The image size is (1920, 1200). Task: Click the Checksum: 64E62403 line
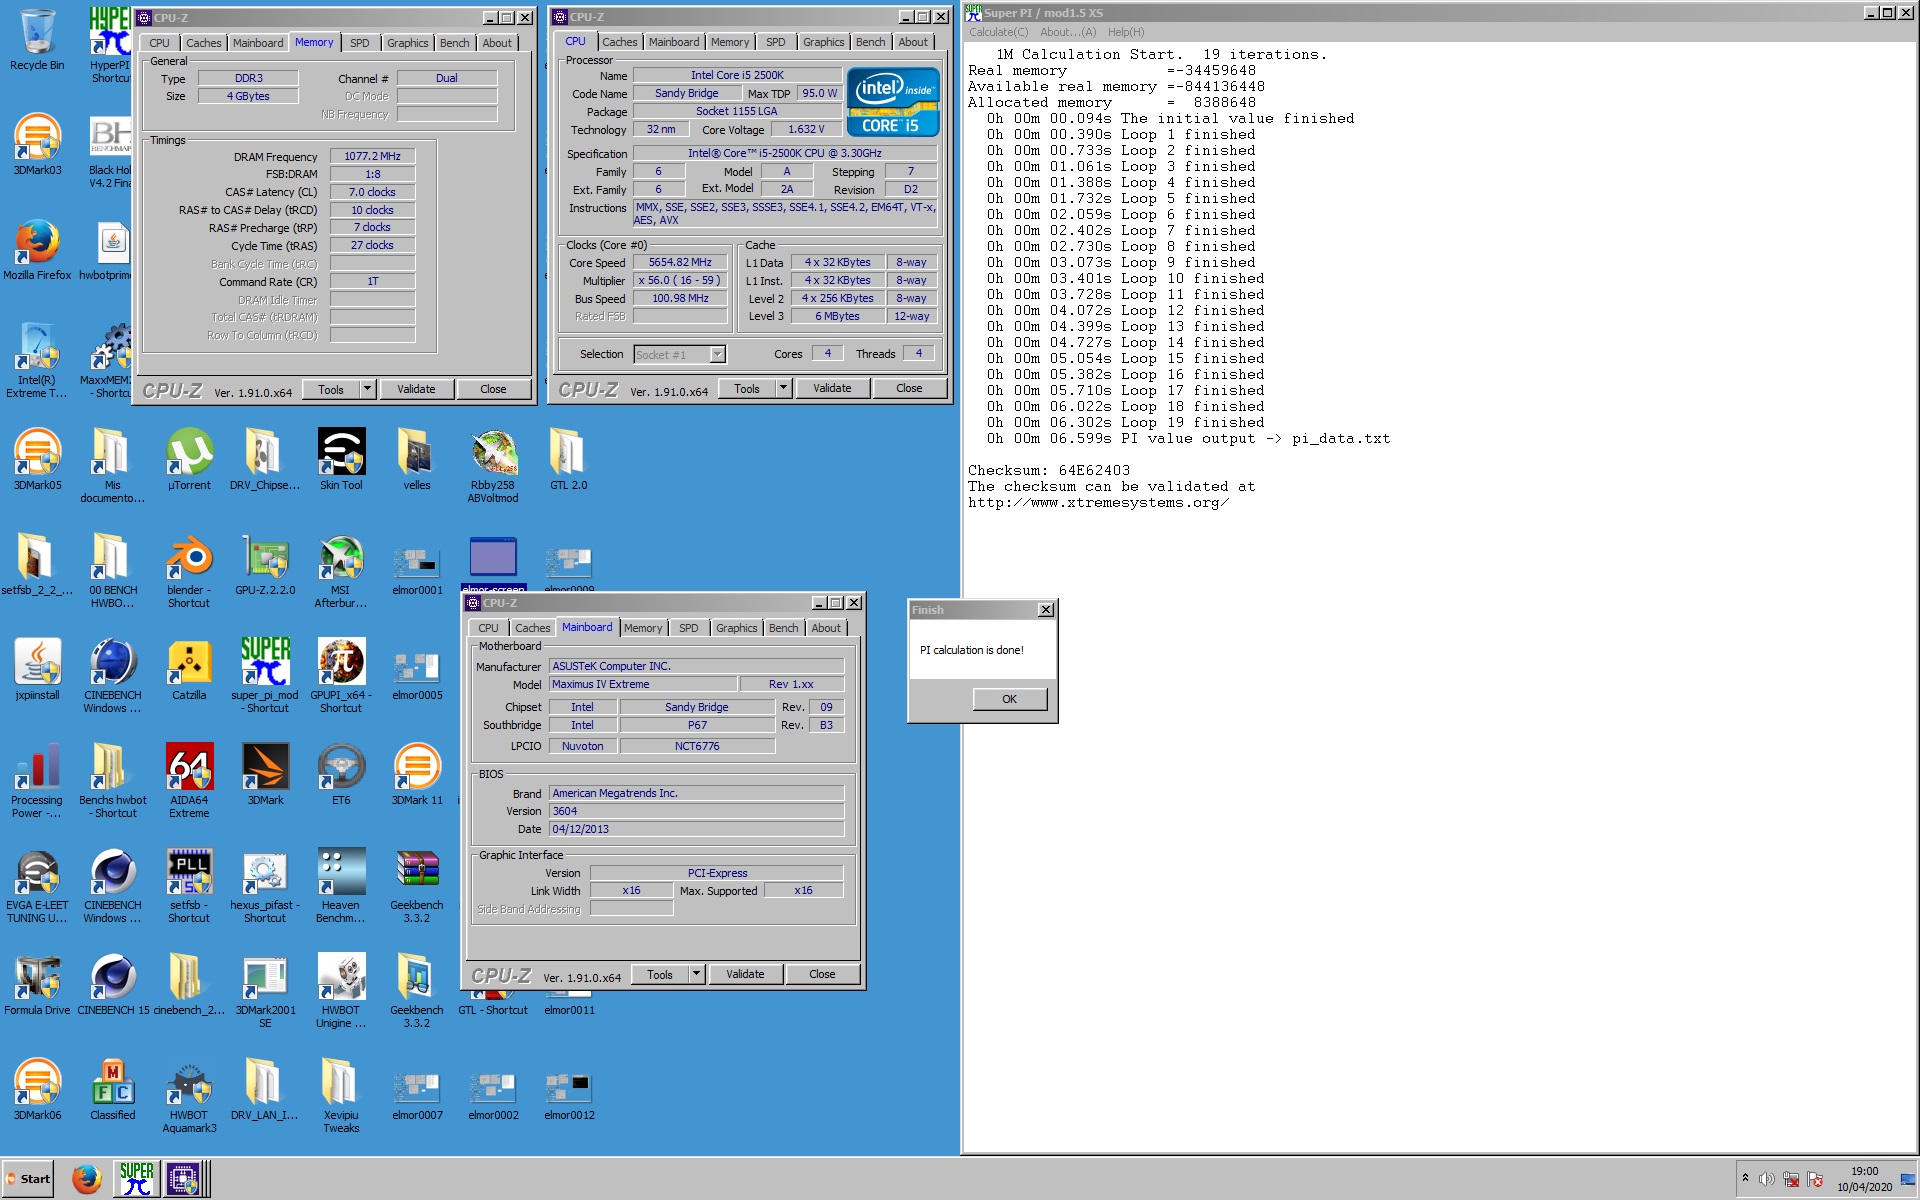coord(1049,470)
